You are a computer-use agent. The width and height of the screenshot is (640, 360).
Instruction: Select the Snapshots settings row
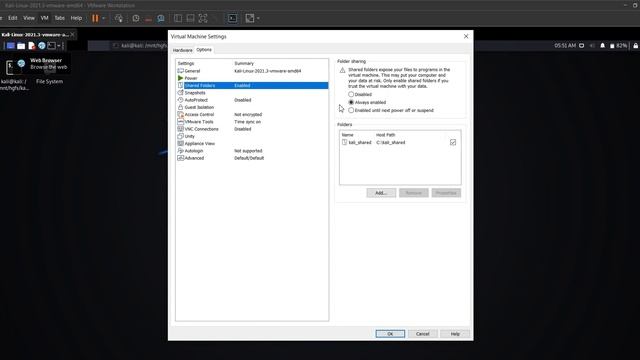pyautogui.click(x=252, y=93)
